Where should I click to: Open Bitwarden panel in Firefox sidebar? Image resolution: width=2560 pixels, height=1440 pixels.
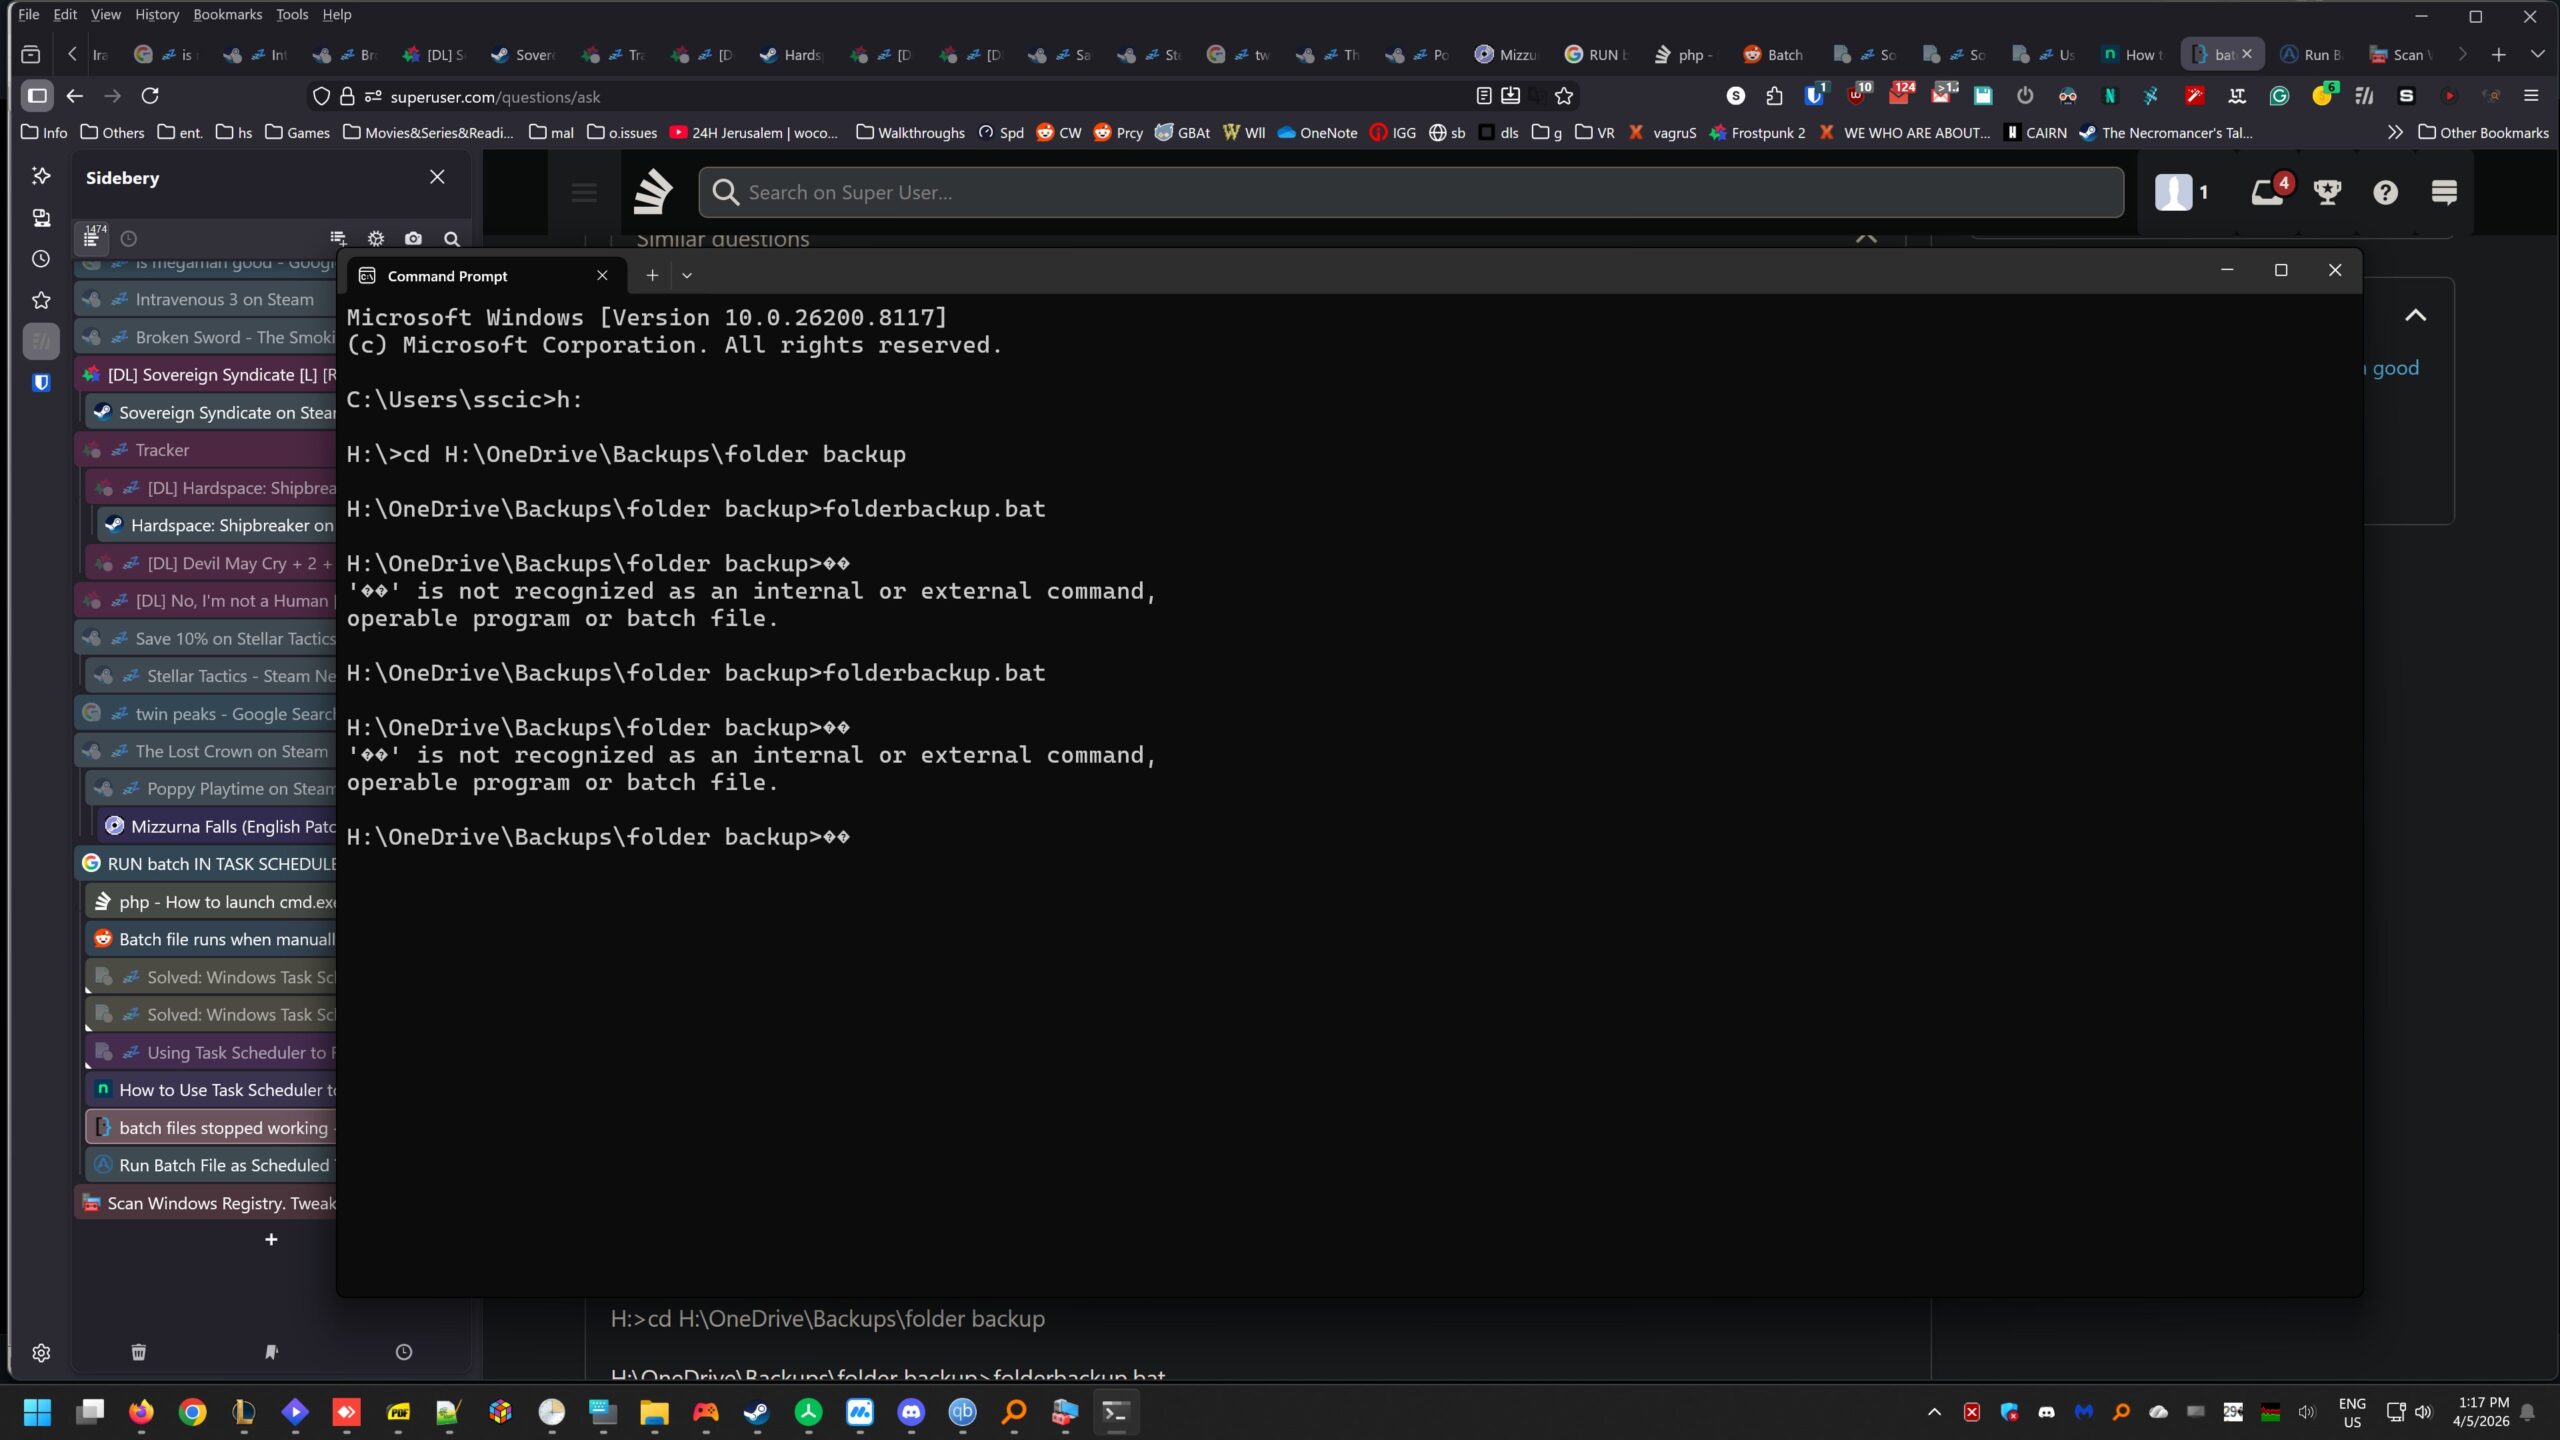(41, 382)
